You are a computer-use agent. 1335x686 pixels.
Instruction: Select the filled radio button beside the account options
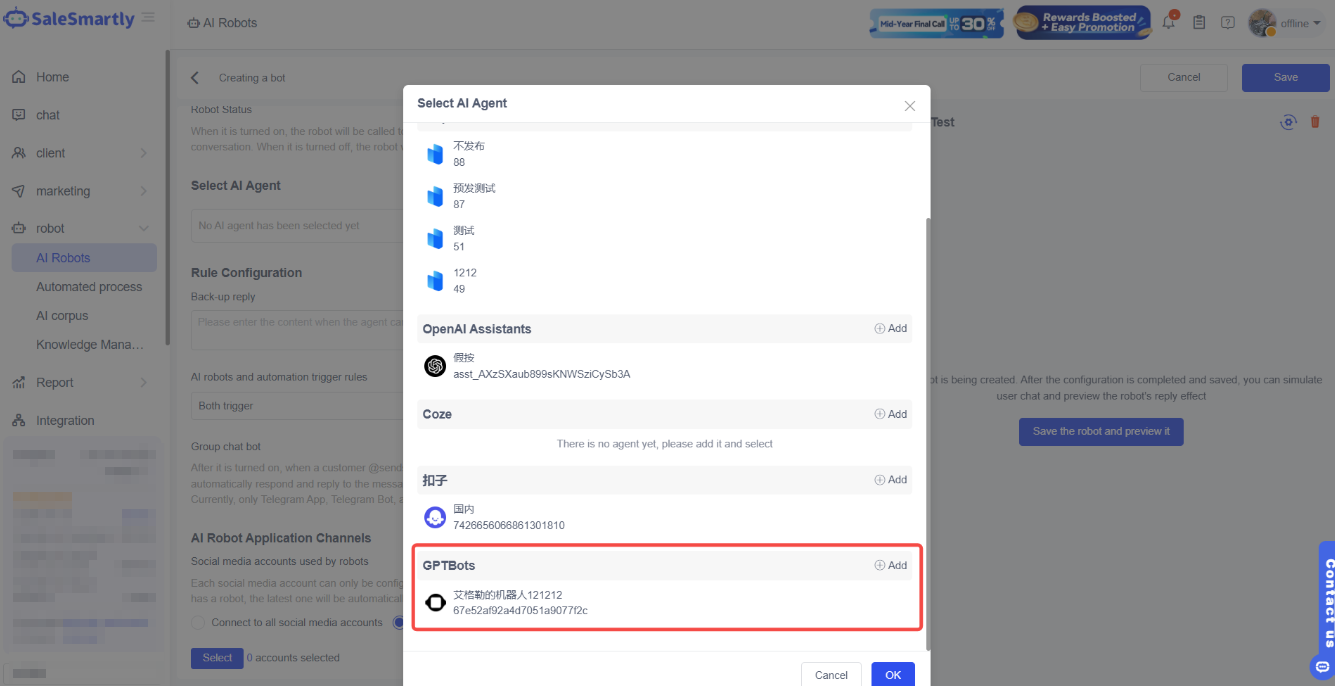(400, 621)
